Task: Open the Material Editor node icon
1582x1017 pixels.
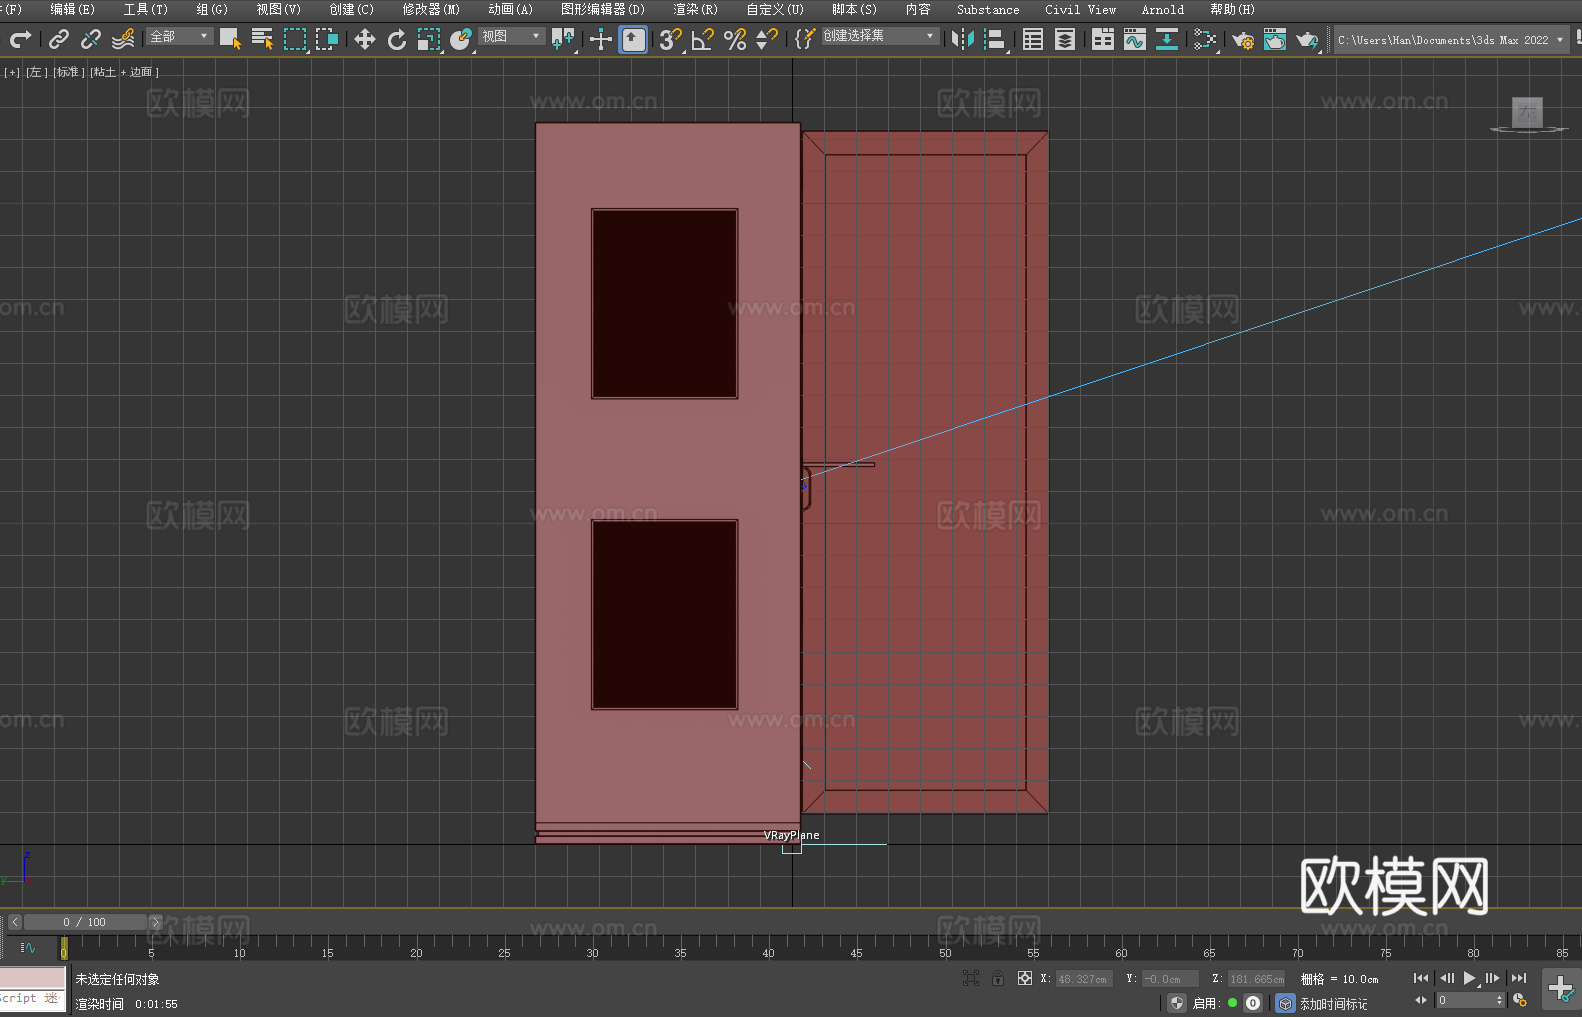Action: click(1205, 39)
